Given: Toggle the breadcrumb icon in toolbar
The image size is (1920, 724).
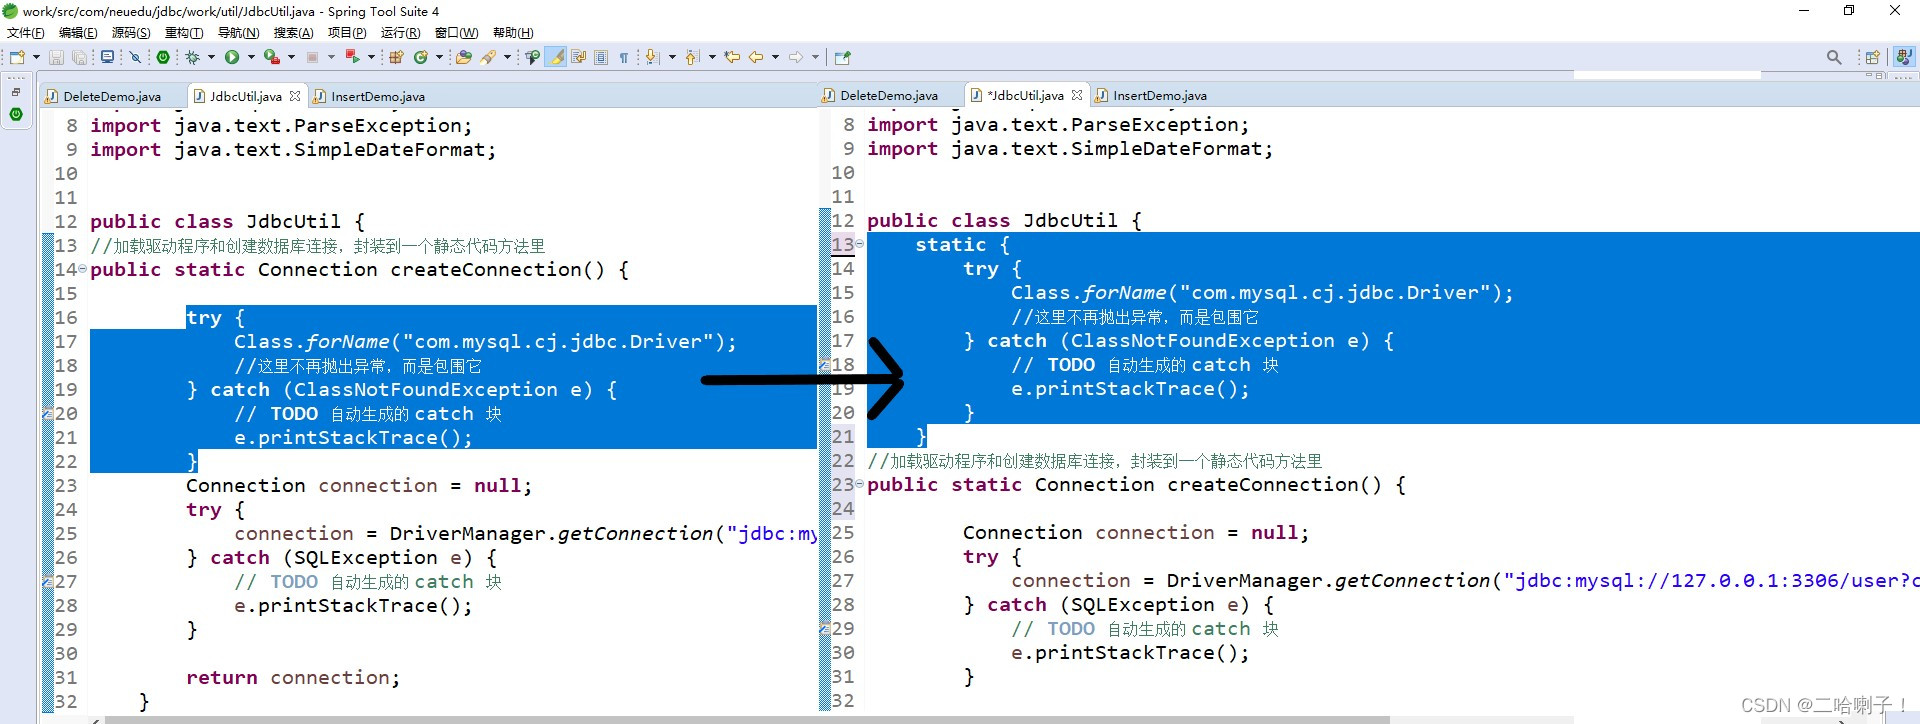Looking at the screenshot, I should [x=532, y=57].
